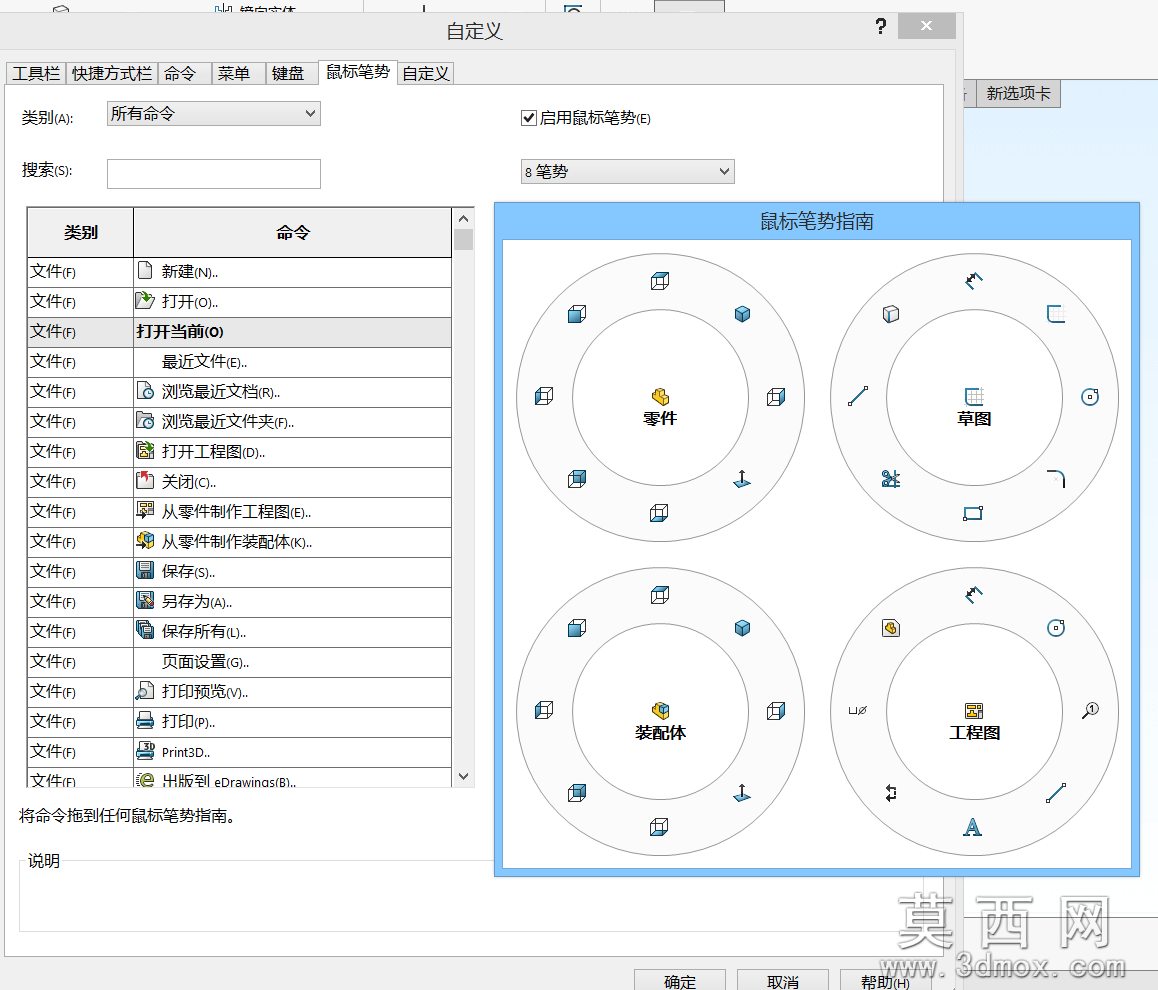Click the model view icon in the 工程图 wheel
Screen dimensions: 1158x990
pos(891,628)
